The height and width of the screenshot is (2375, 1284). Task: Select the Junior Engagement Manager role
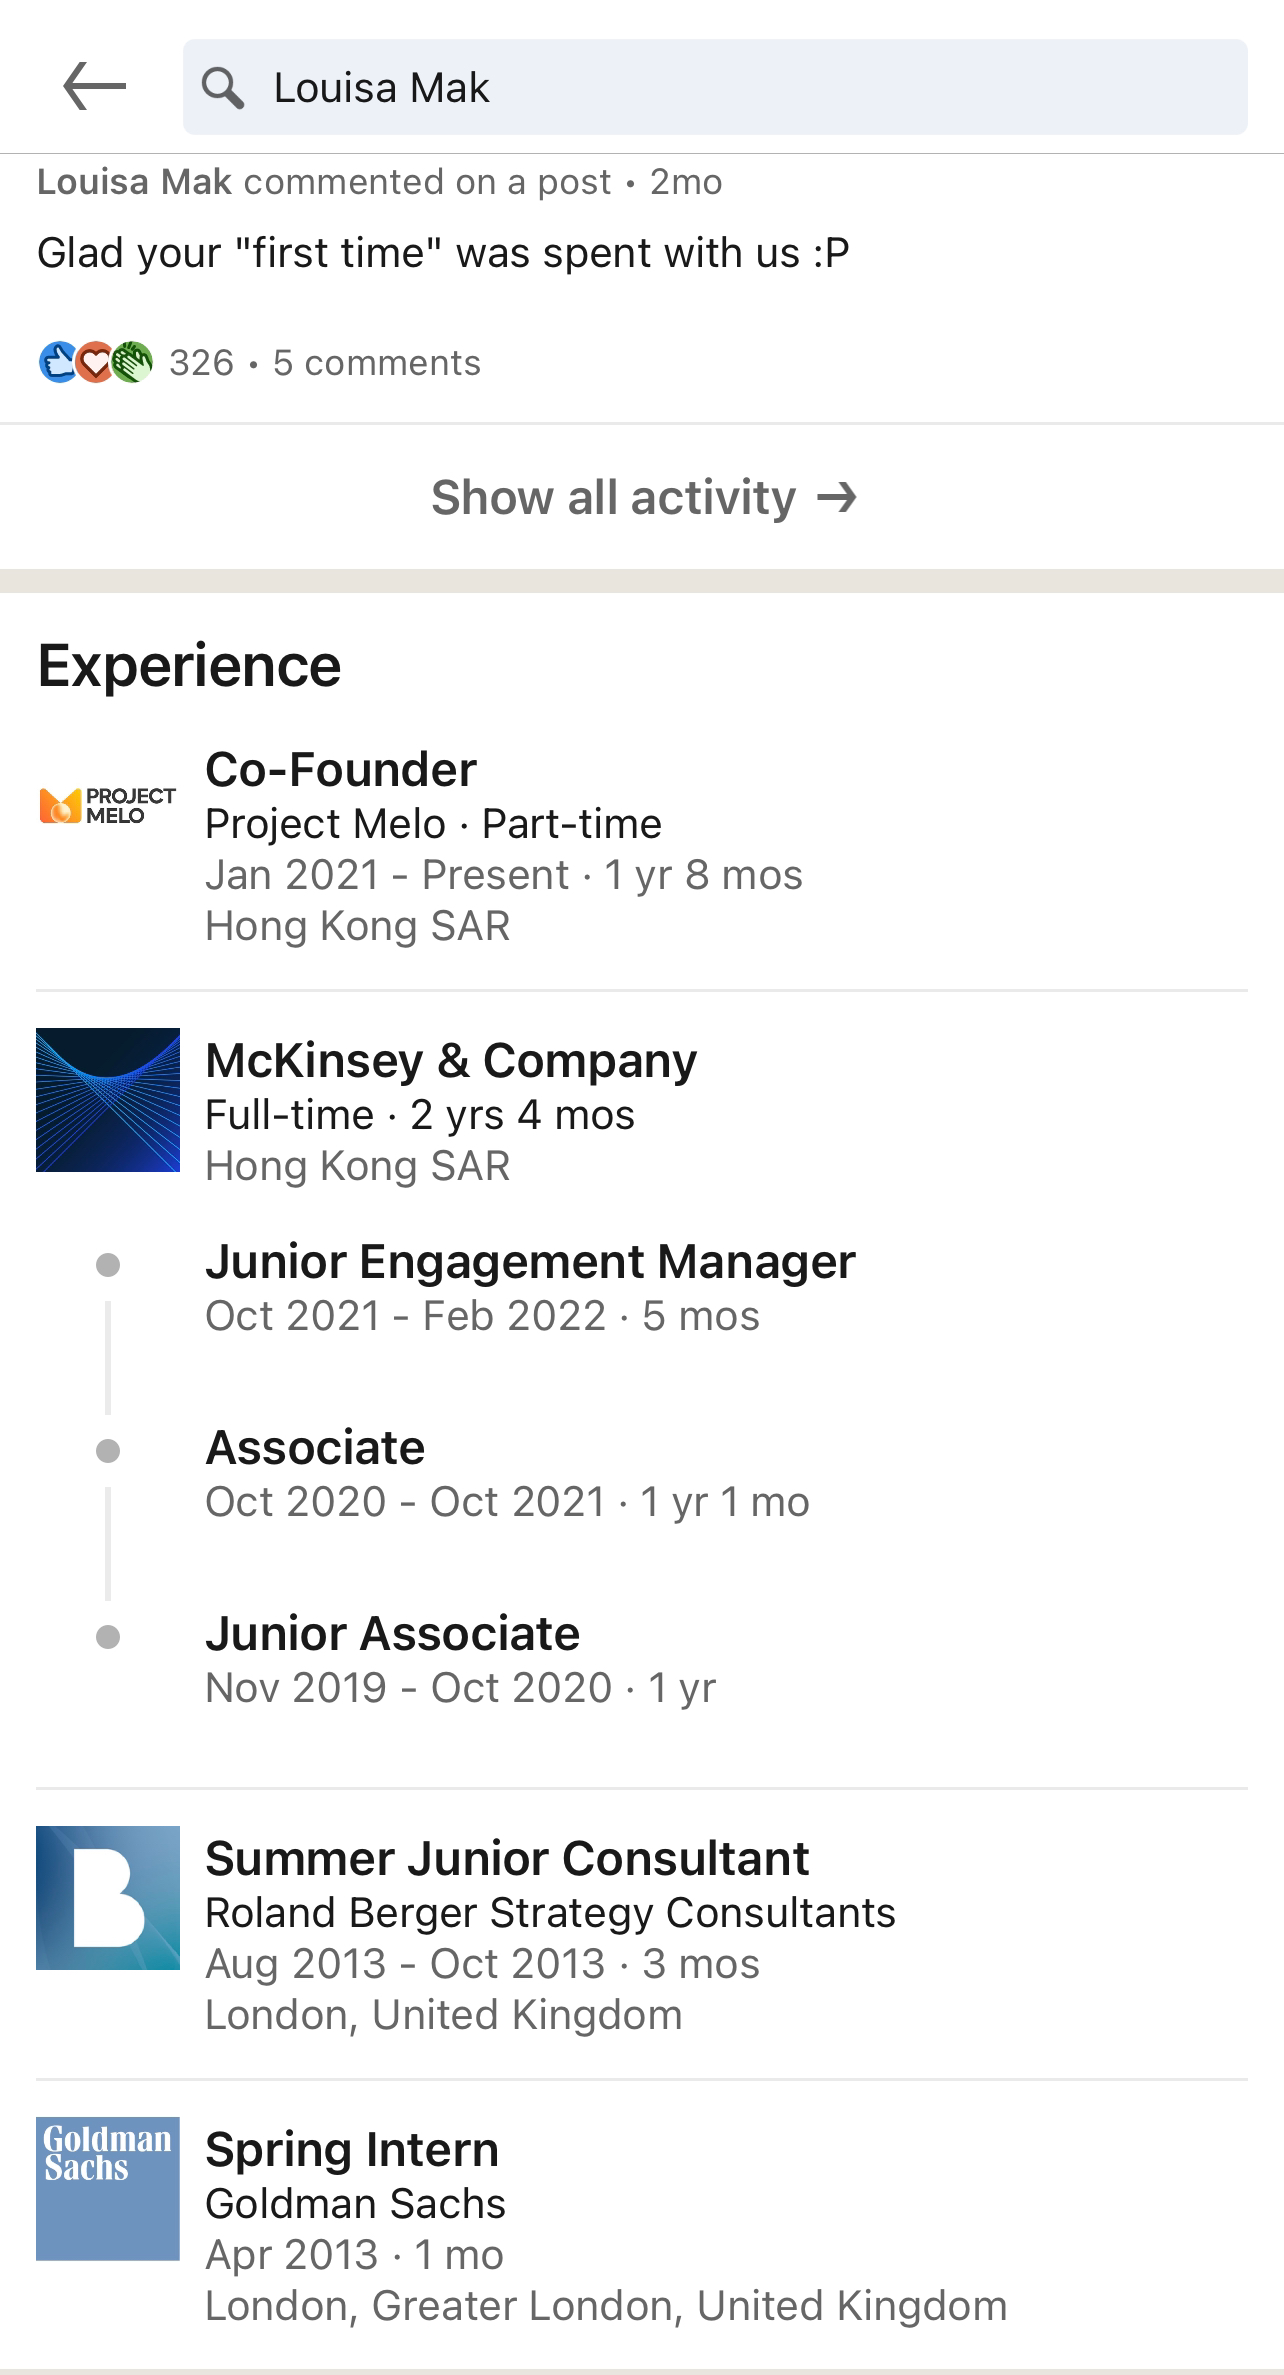point(642,1288)
